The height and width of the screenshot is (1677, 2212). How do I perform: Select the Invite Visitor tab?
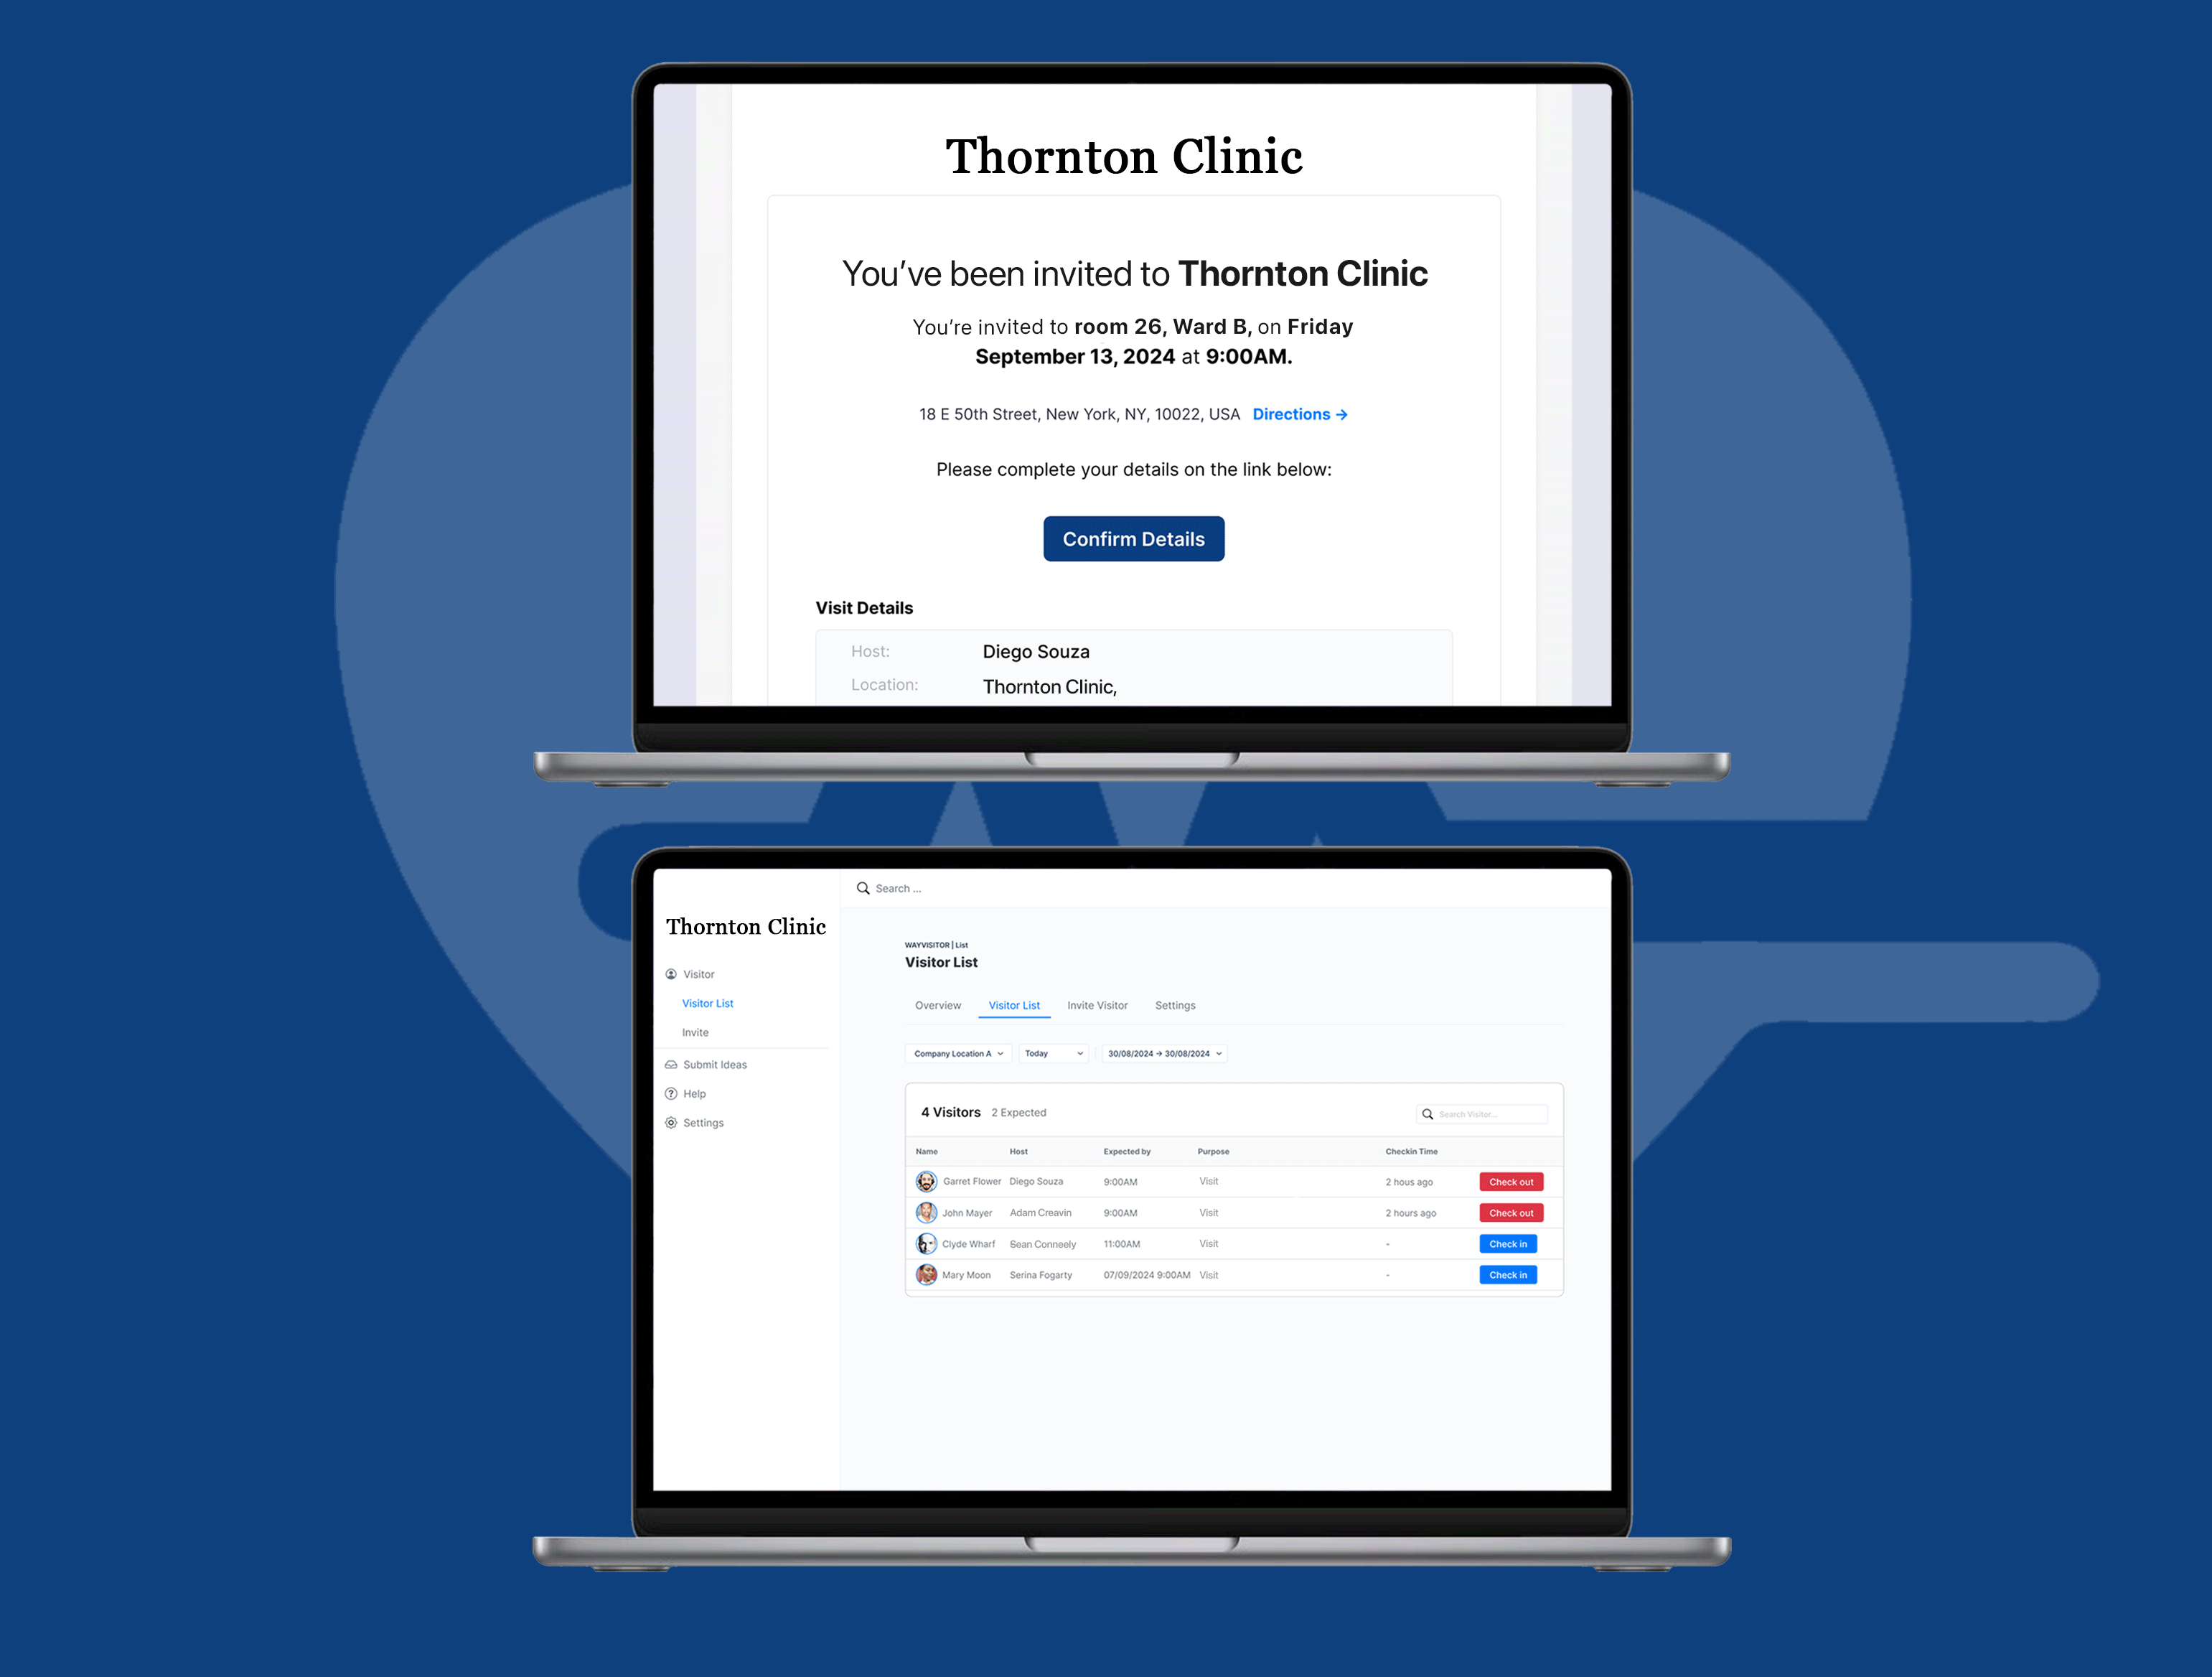click(x=1095, y=1006)
